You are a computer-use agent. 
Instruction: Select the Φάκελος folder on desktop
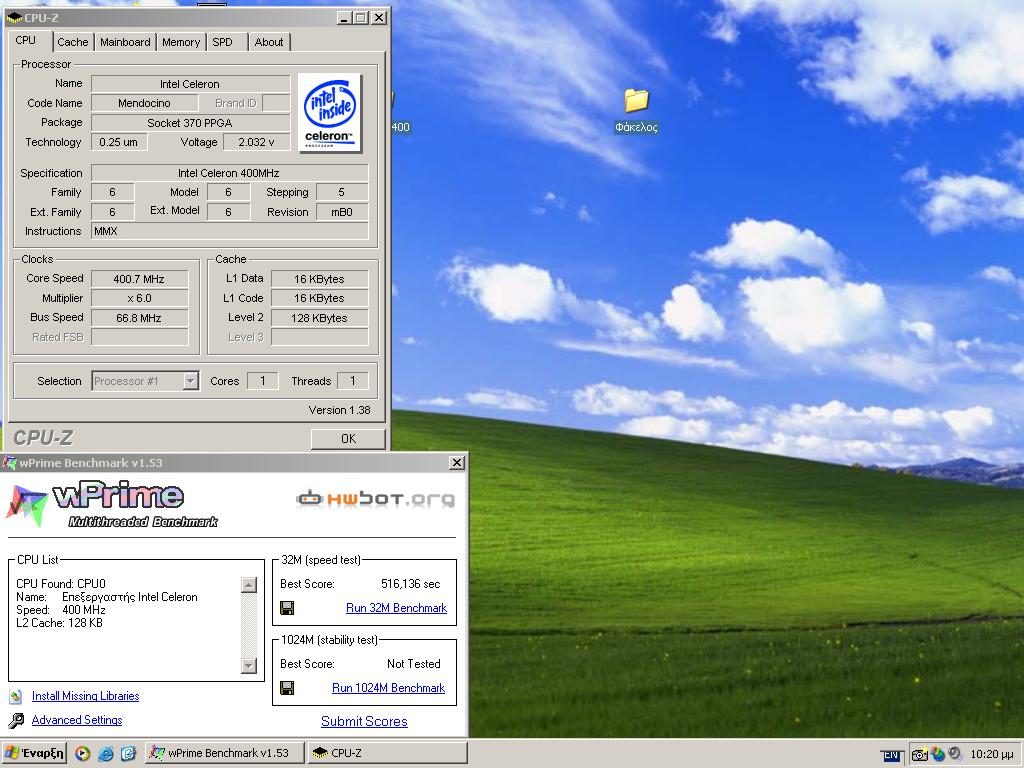click(x=636, y=111)
